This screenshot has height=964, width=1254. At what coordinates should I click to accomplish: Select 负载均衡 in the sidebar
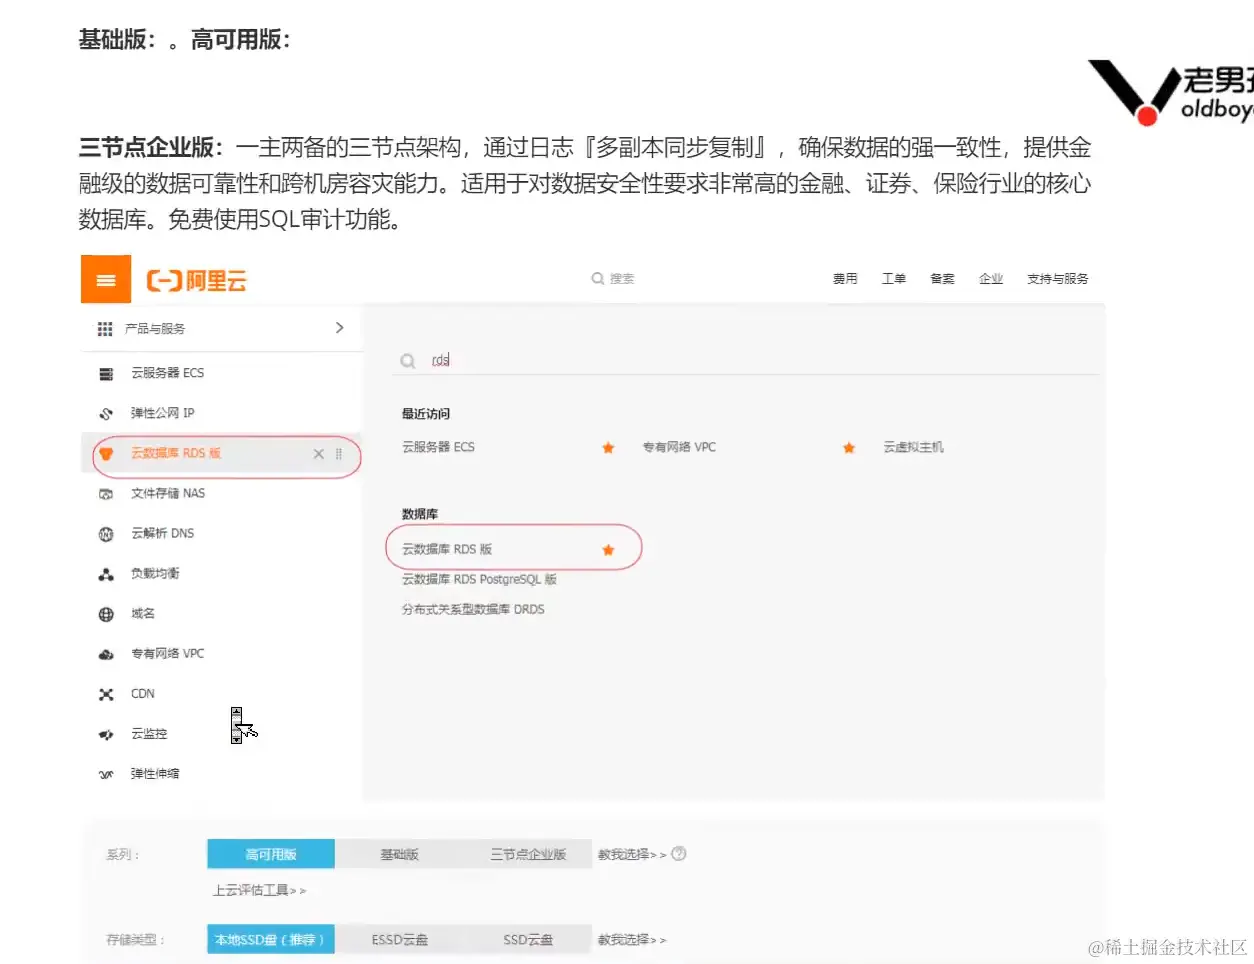click(155, 573)
